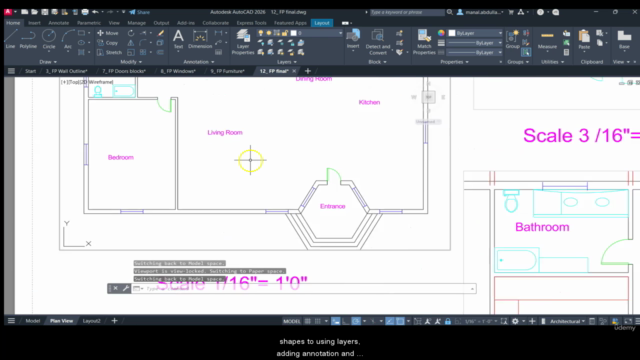Click the Copy tool in Modify
The height and width of the screenshot is (360, 640).
click(108, 43)
